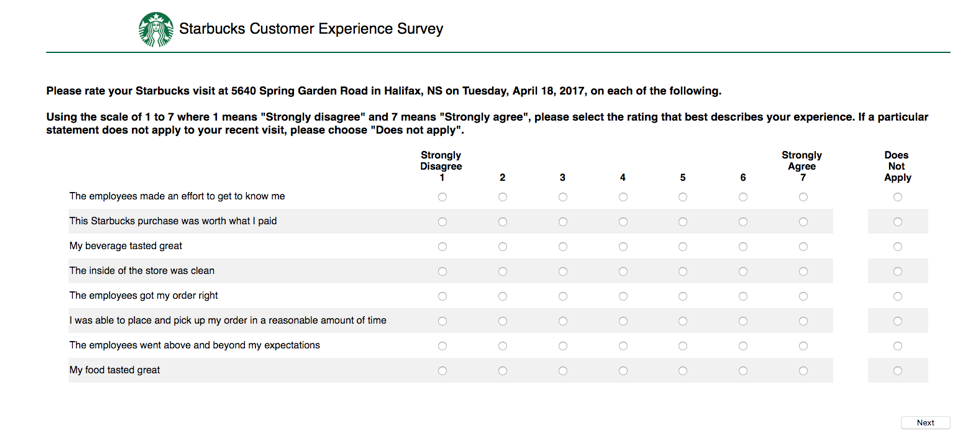
Task: Click the Next button
Action: coord(926,423)
